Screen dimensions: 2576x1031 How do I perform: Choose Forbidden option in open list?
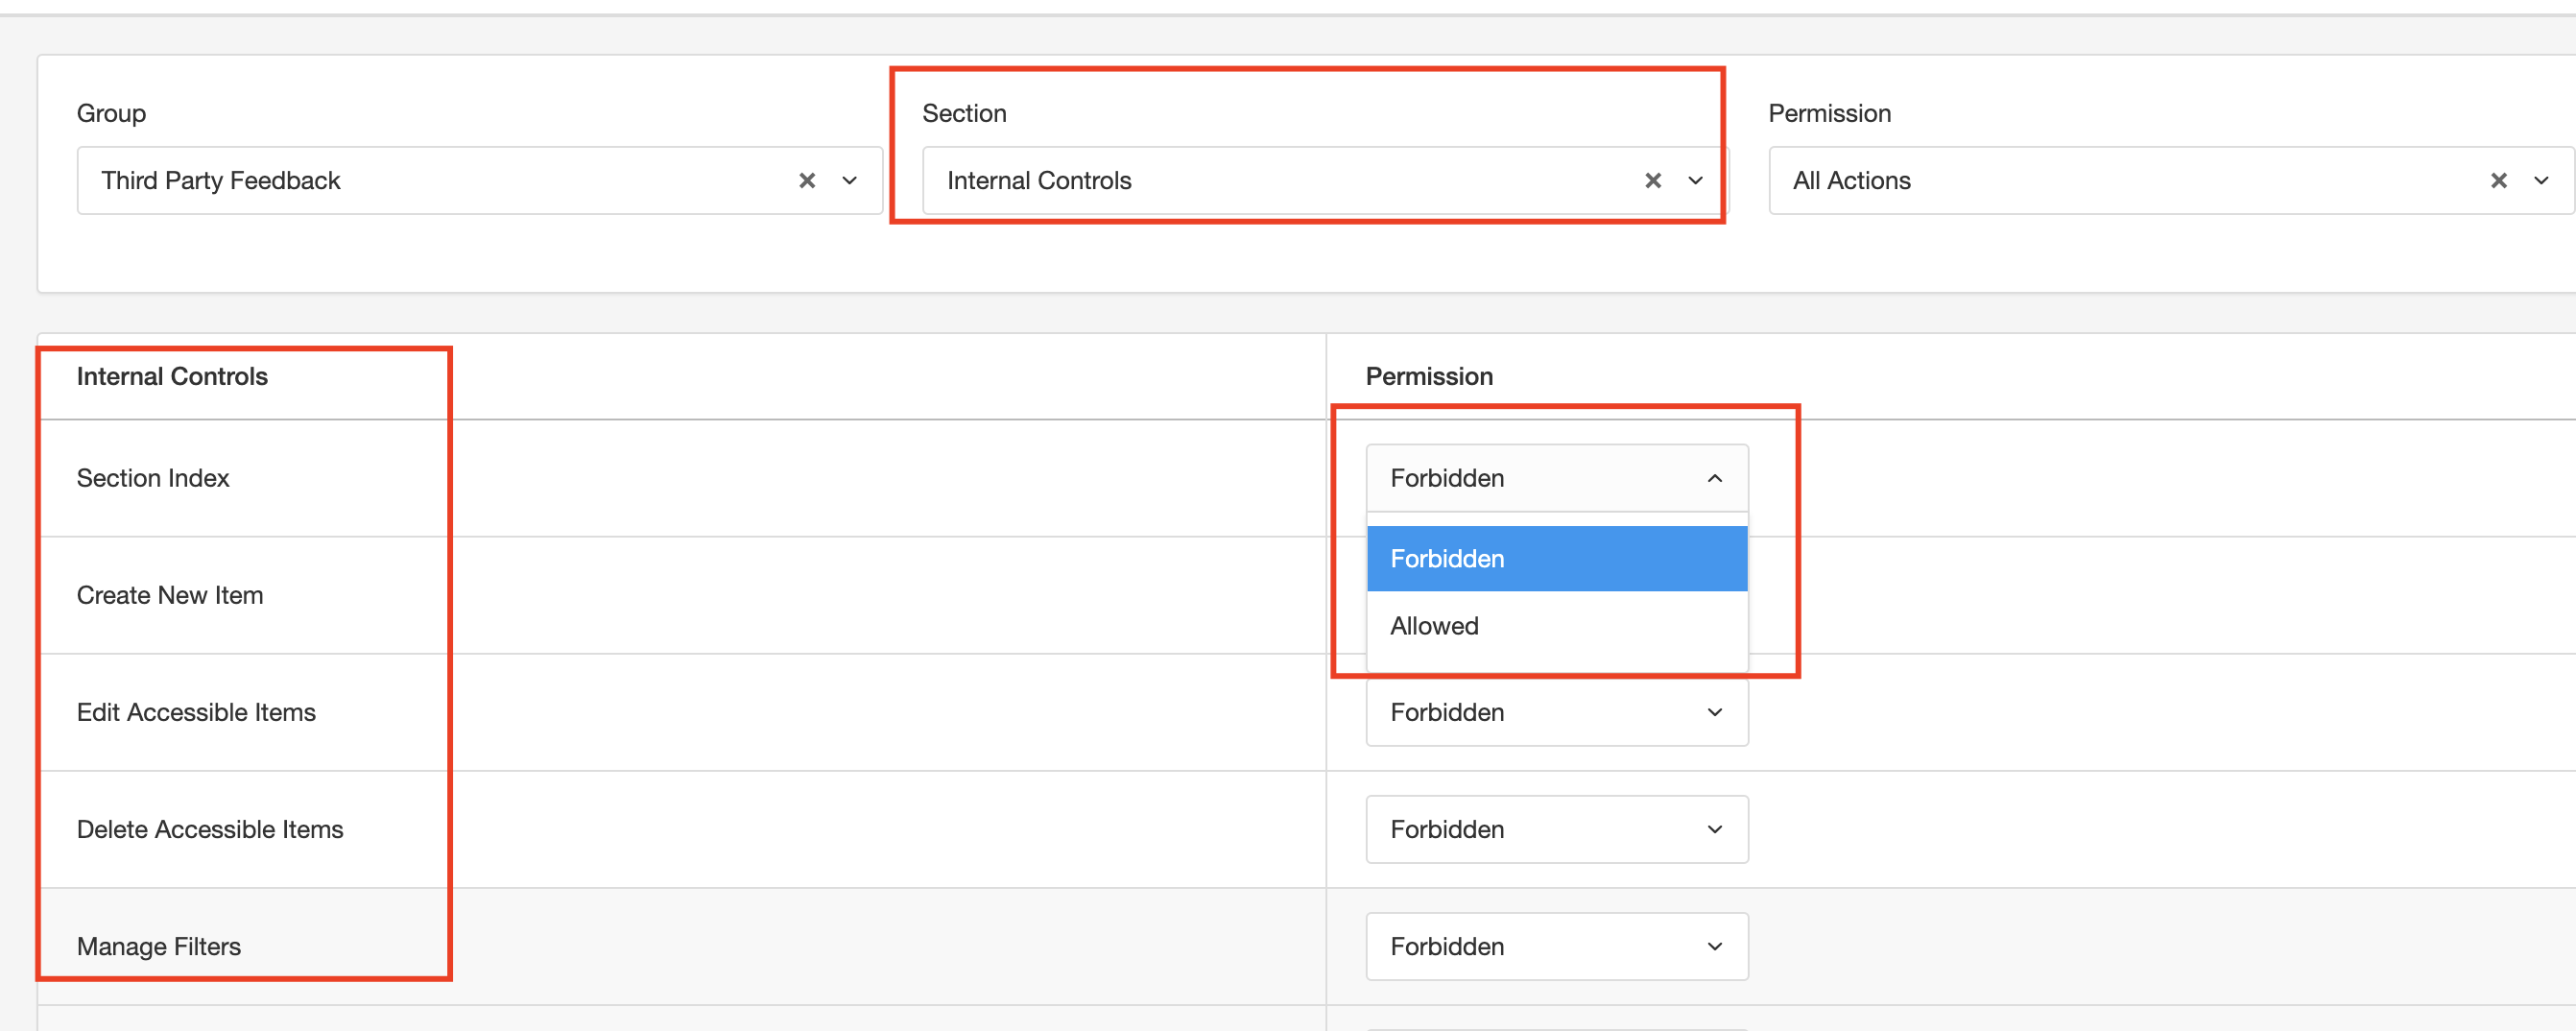click(x=1557, y=559)
